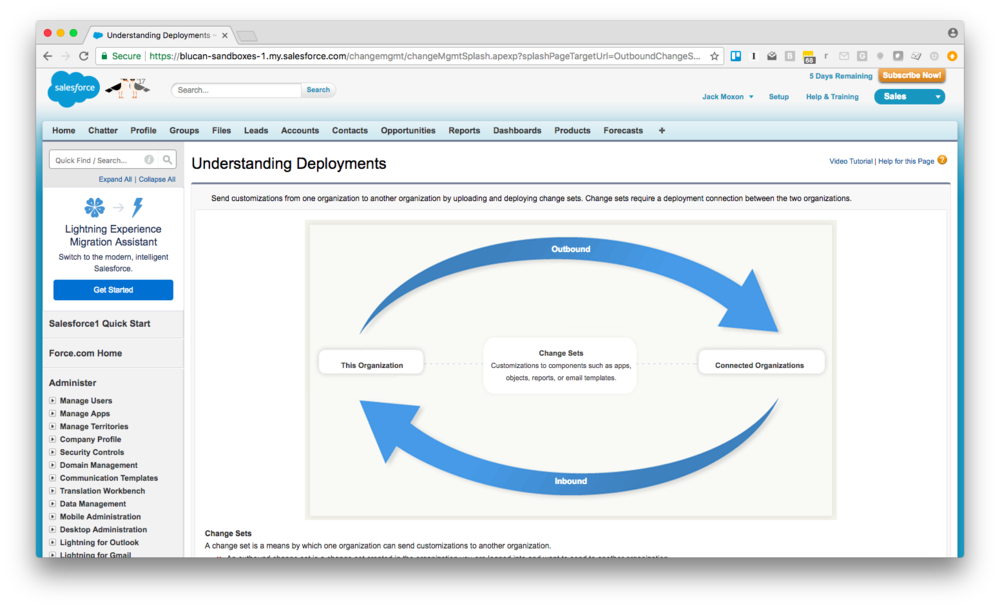The image size is (1000, 609).
Task: Open the Help for this Page link
Action: tap(906, 161)
